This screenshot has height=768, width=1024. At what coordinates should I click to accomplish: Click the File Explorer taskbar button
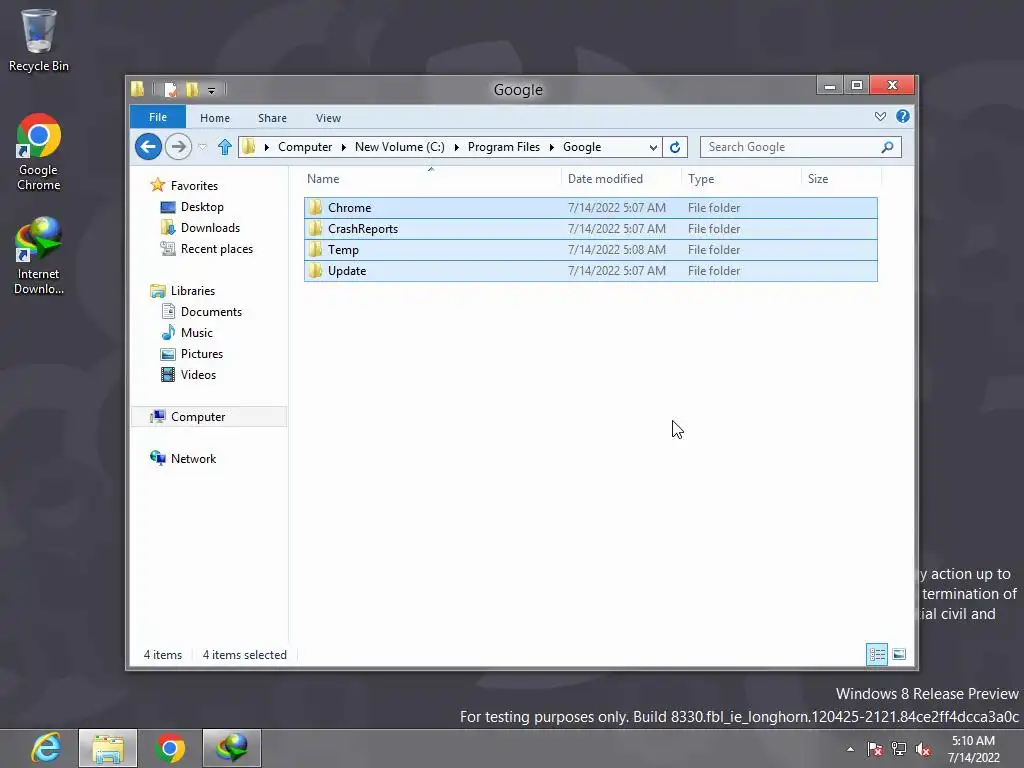click(108, 748)
